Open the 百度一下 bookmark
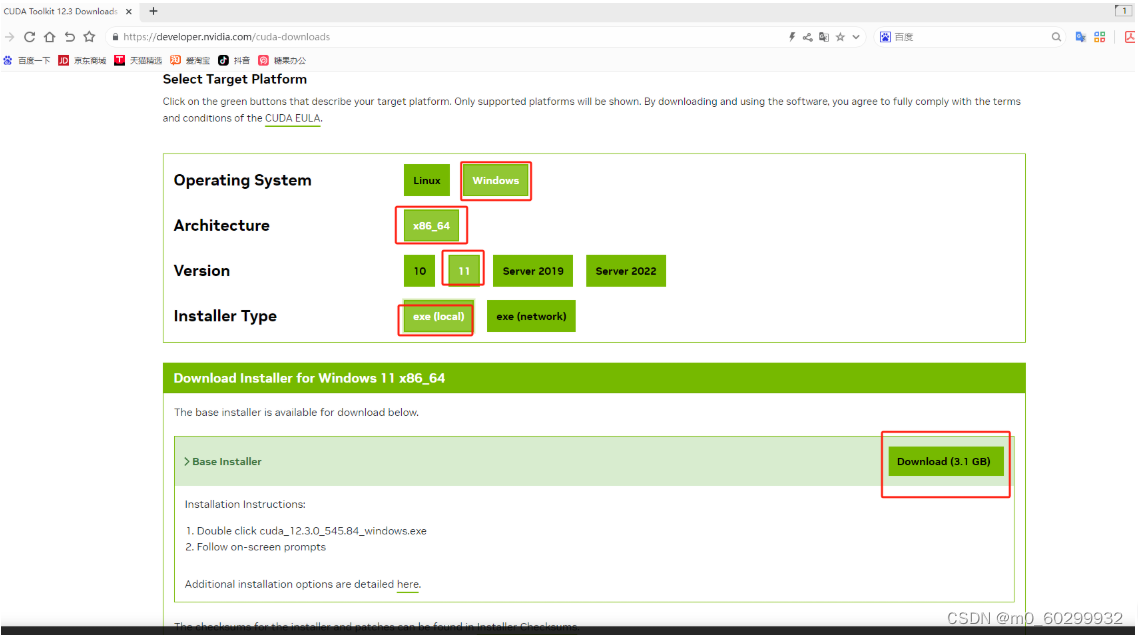Viewport: 1138px width, 636px height. (x=27, y=60)
